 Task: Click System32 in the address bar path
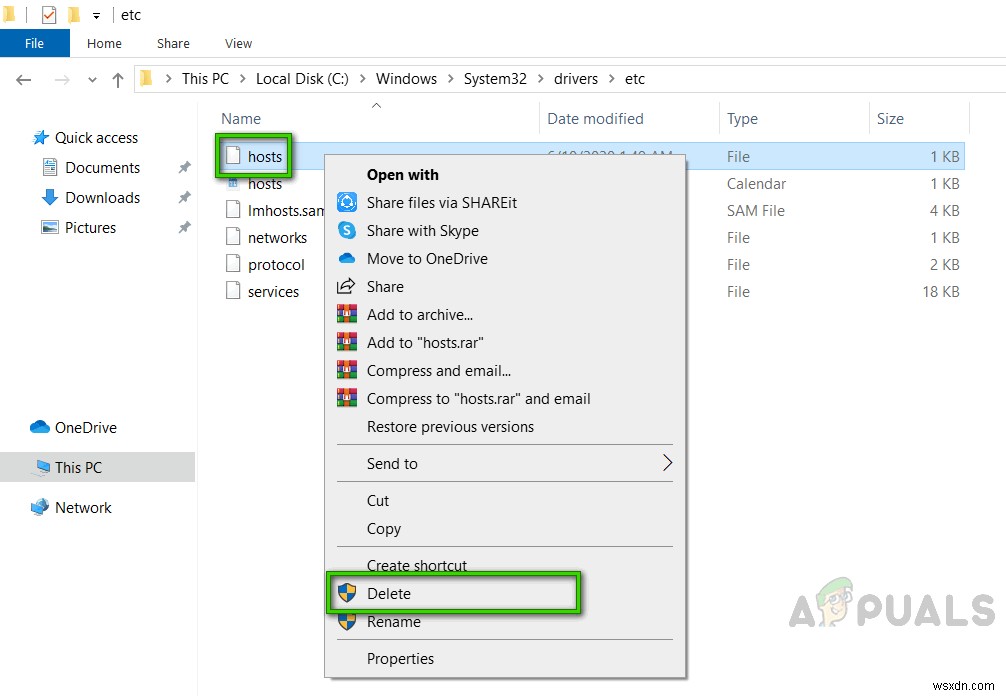[x=495, y=79]
